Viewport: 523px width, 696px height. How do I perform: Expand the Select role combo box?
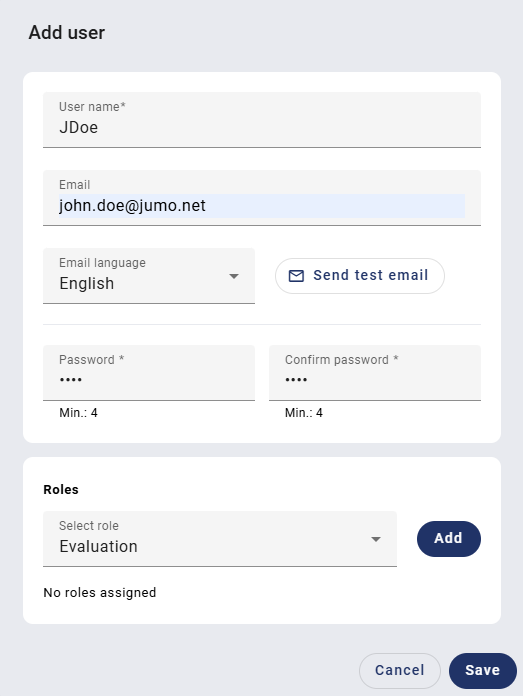pos(220,539)
